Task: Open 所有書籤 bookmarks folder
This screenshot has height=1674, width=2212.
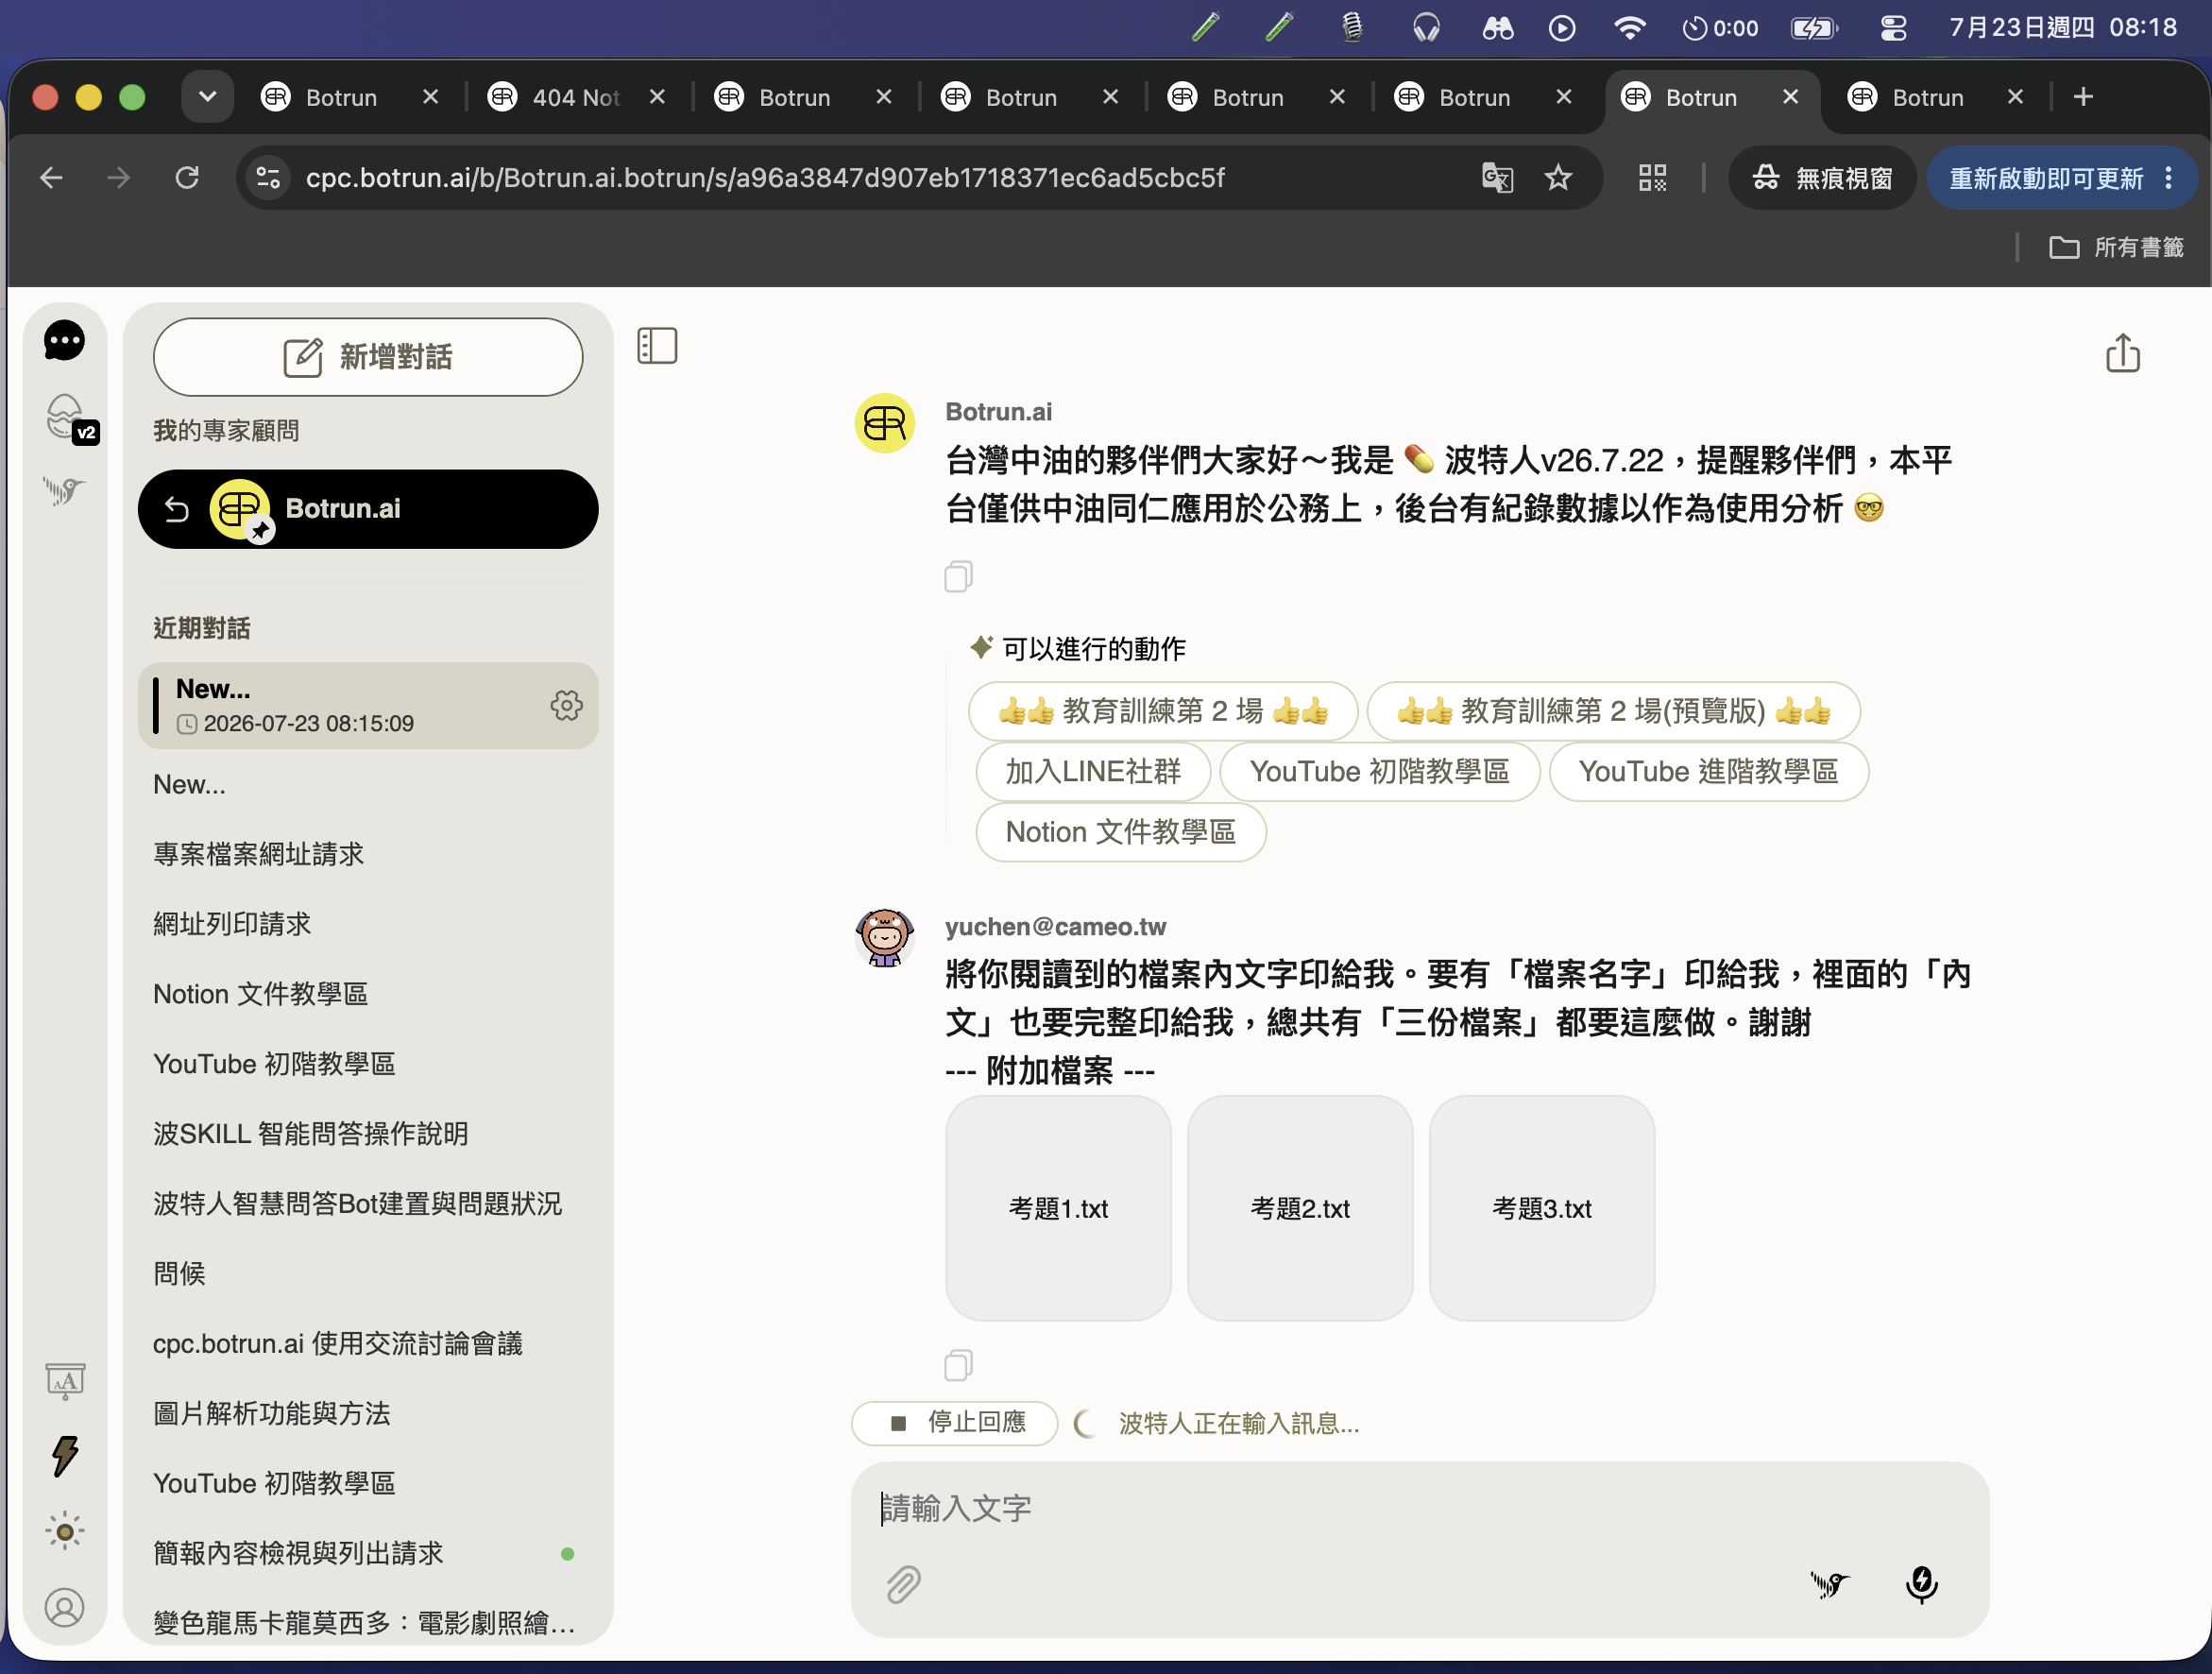Action: pyautogui.click(x=2116, y=247)
